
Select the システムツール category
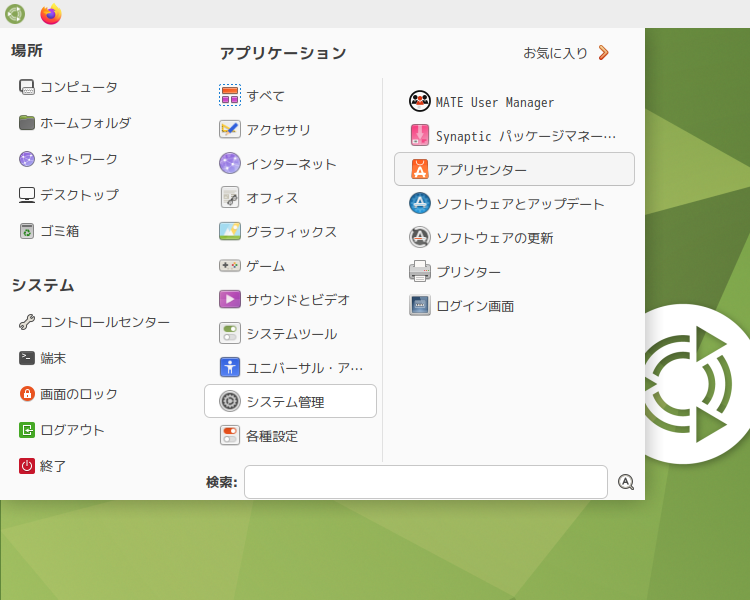pyautogui.click(x=290, y=333)
